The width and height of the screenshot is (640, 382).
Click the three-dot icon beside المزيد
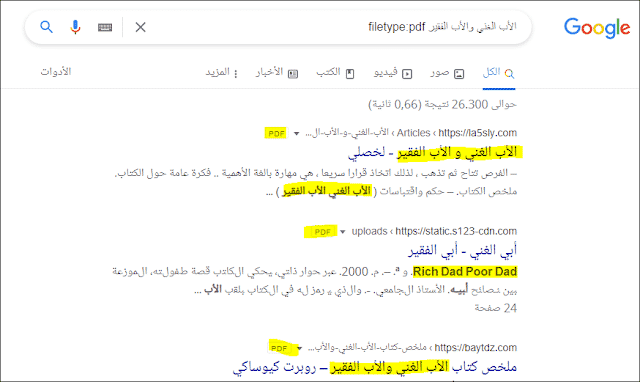236,74
